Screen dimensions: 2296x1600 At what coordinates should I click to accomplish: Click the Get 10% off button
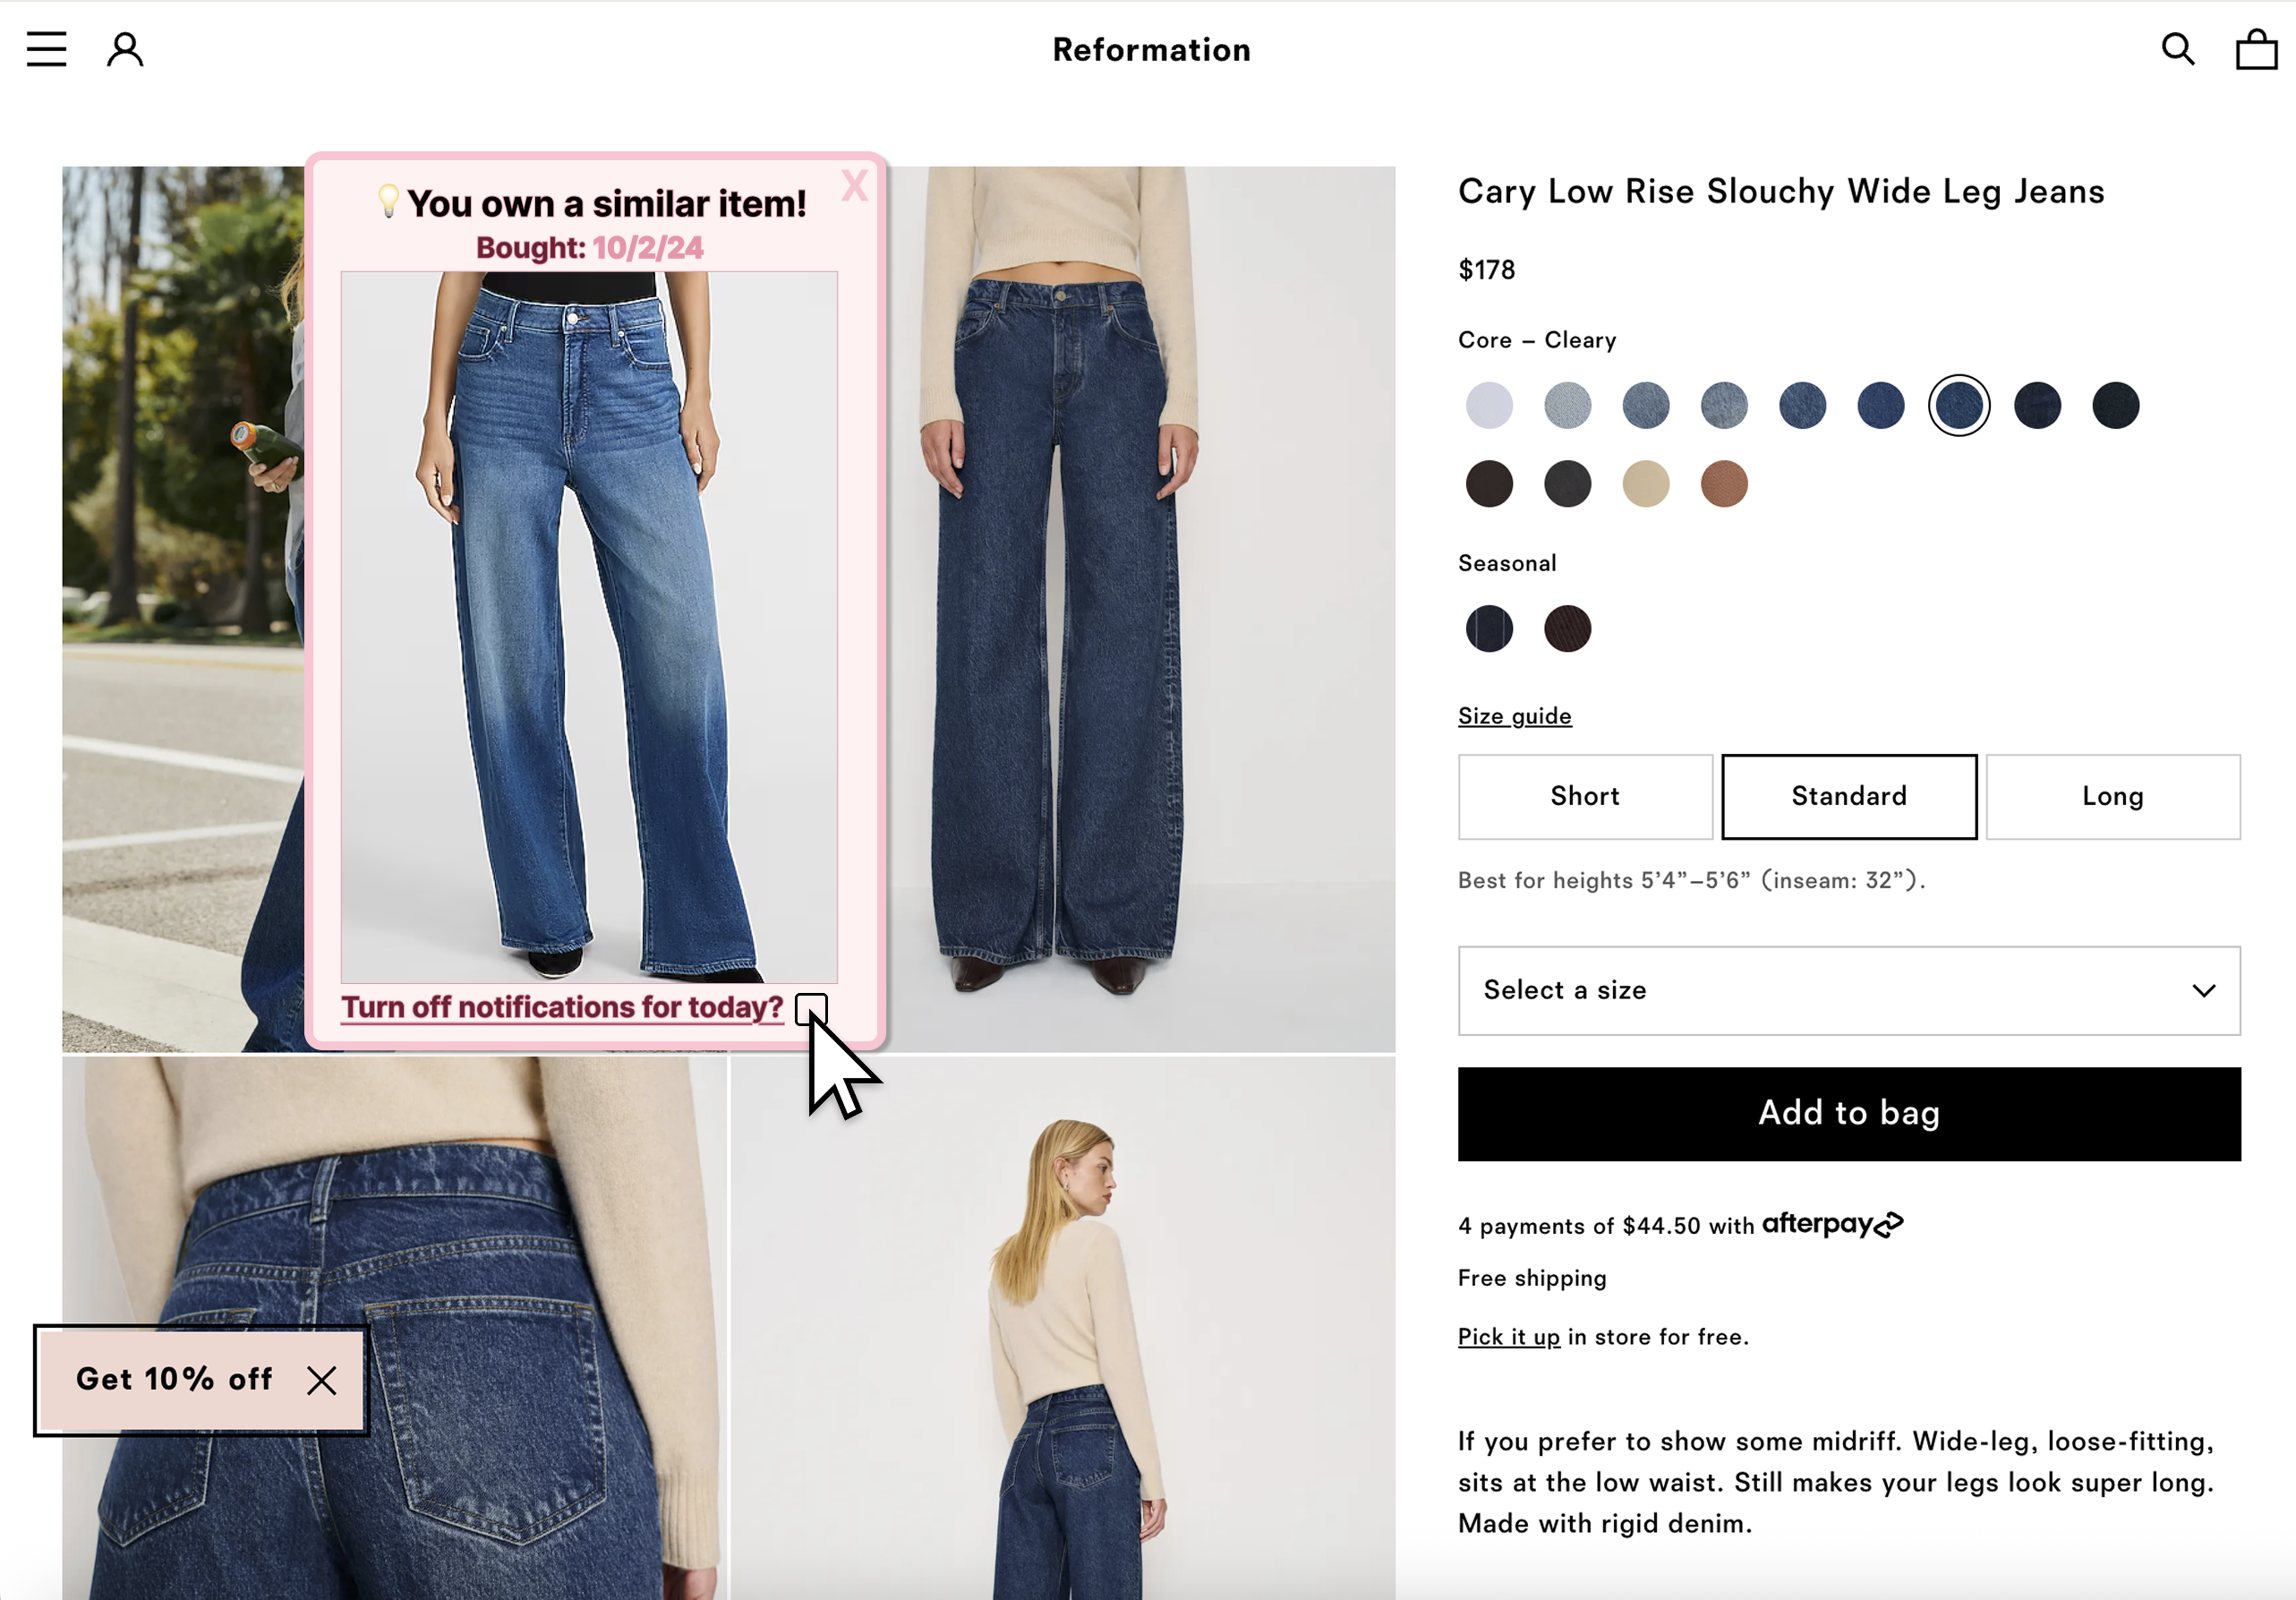pyautogui.click(x=174, y=1380)
